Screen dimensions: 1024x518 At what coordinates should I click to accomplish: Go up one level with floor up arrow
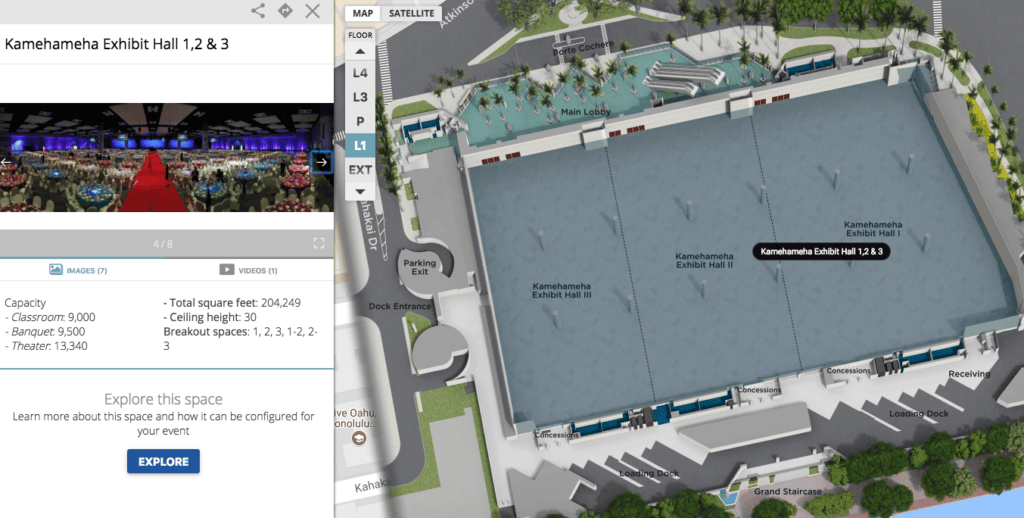pyautogui.click(x=360, y=52)
